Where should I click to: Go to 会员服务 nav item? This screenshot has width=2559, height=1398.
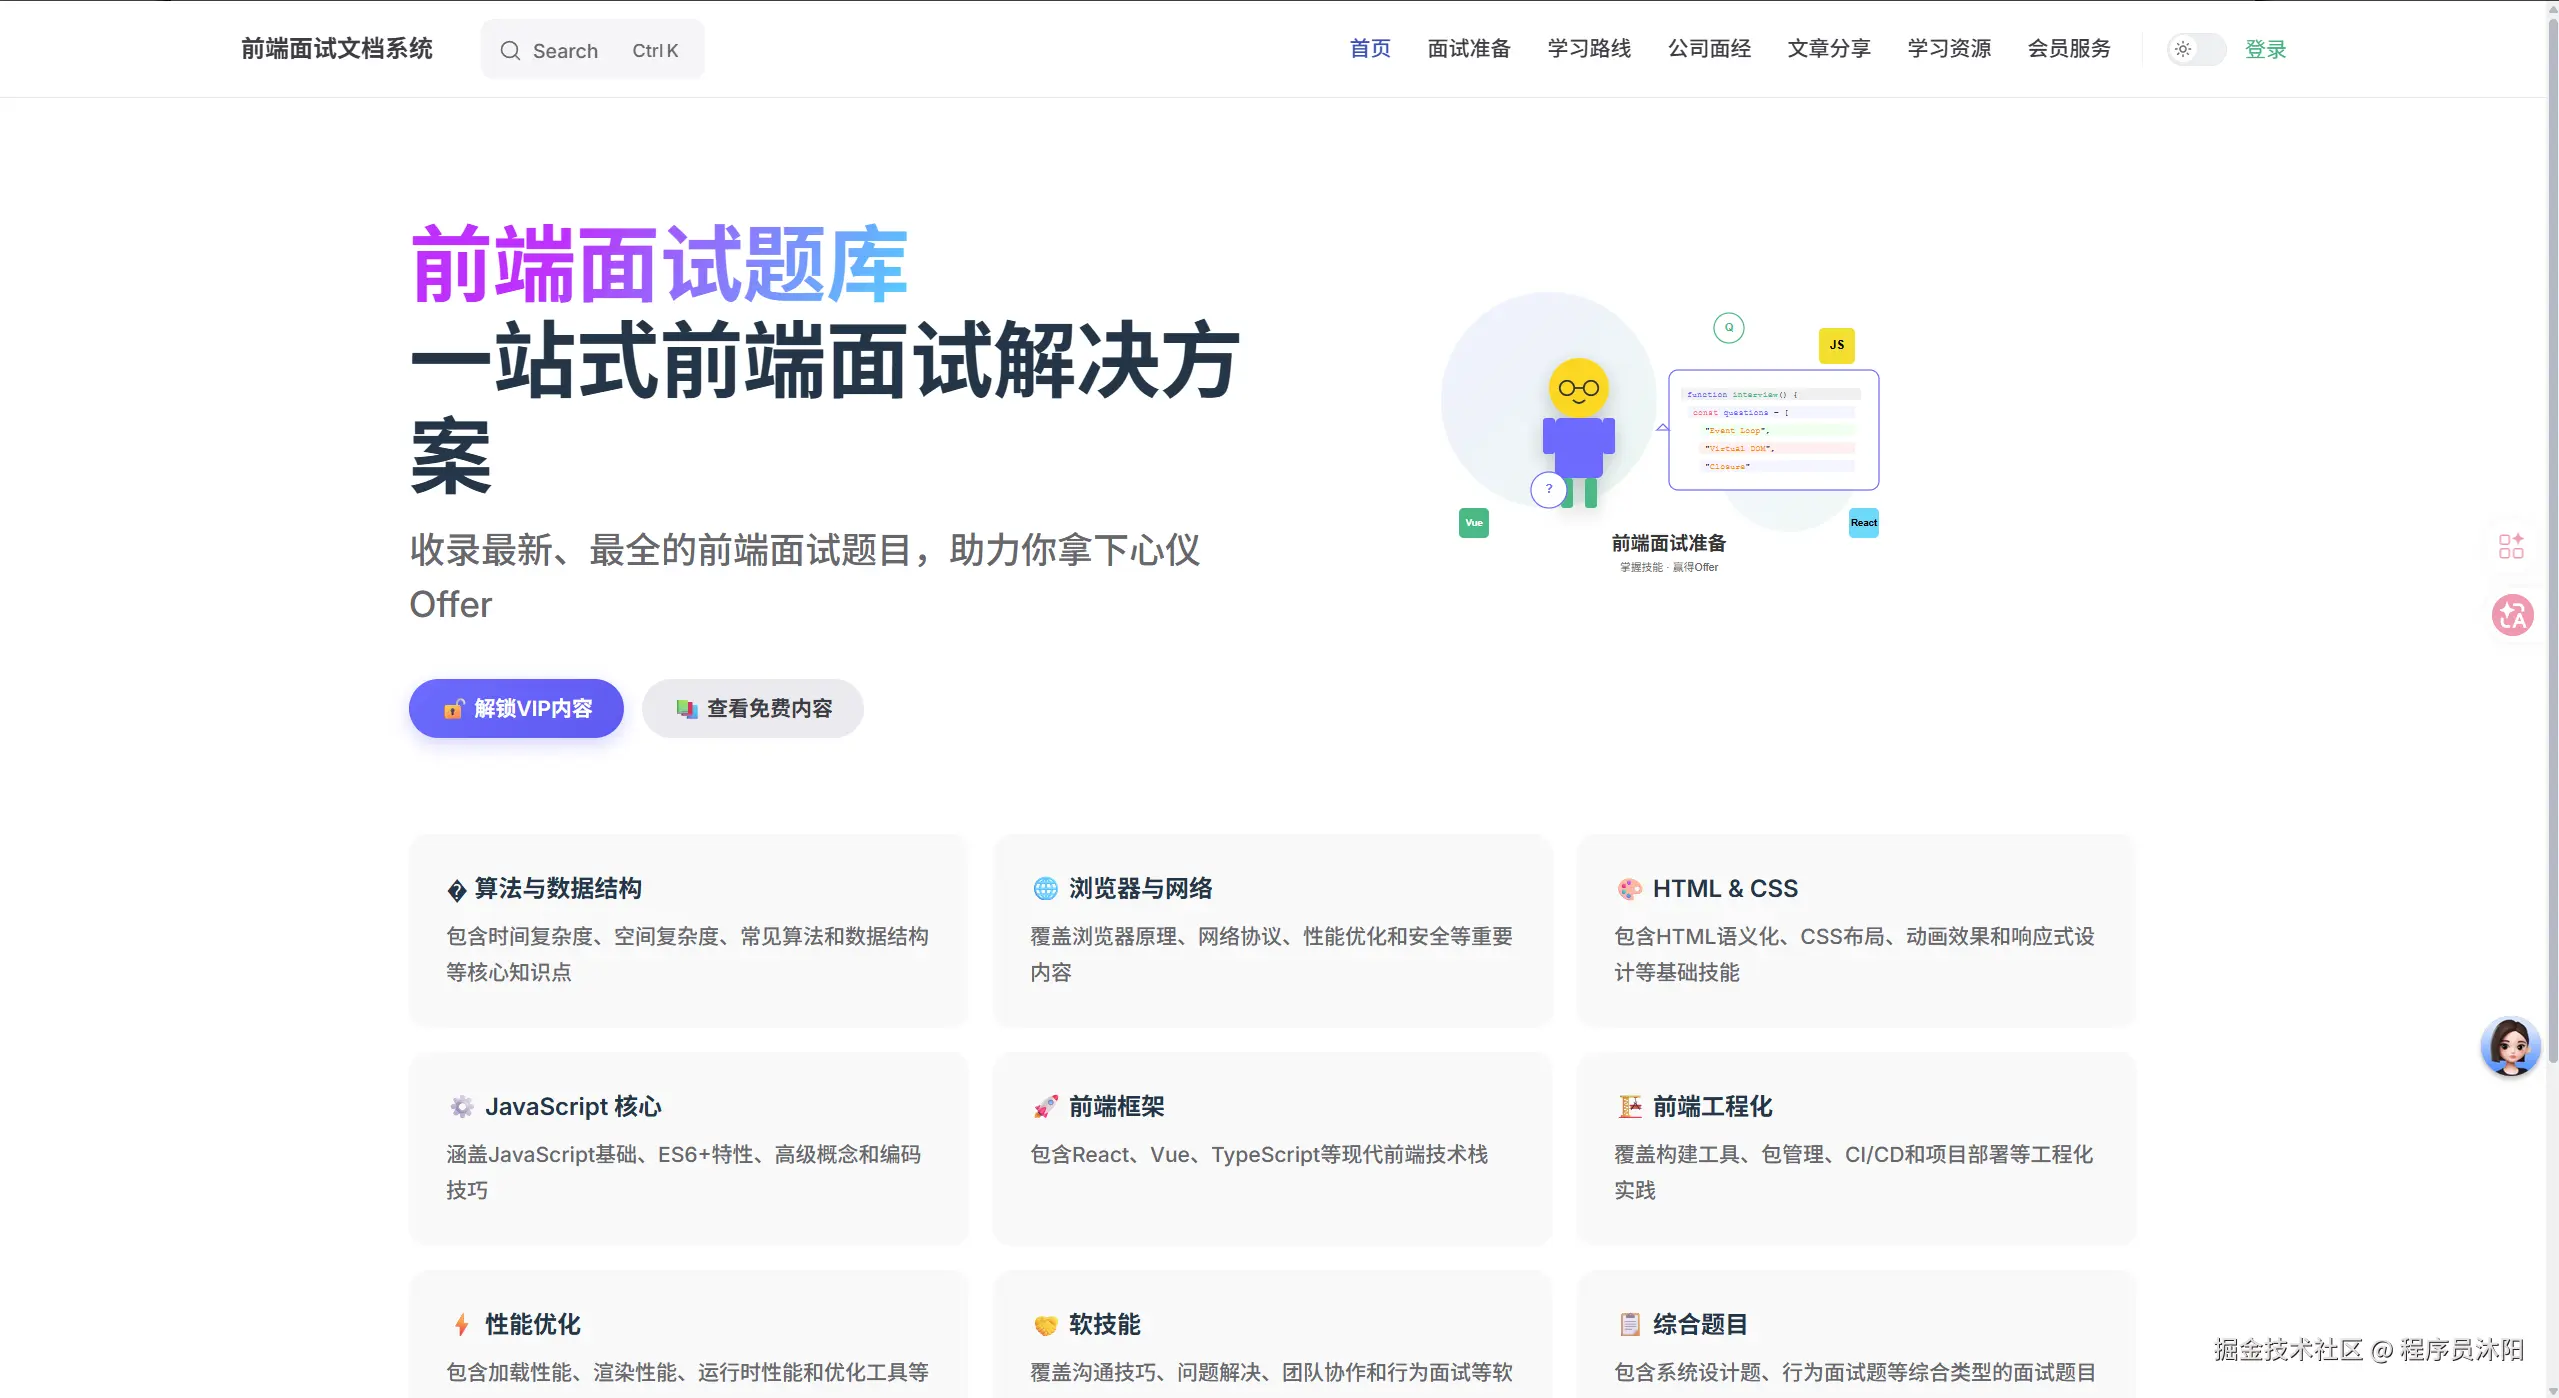[2068, 49]
